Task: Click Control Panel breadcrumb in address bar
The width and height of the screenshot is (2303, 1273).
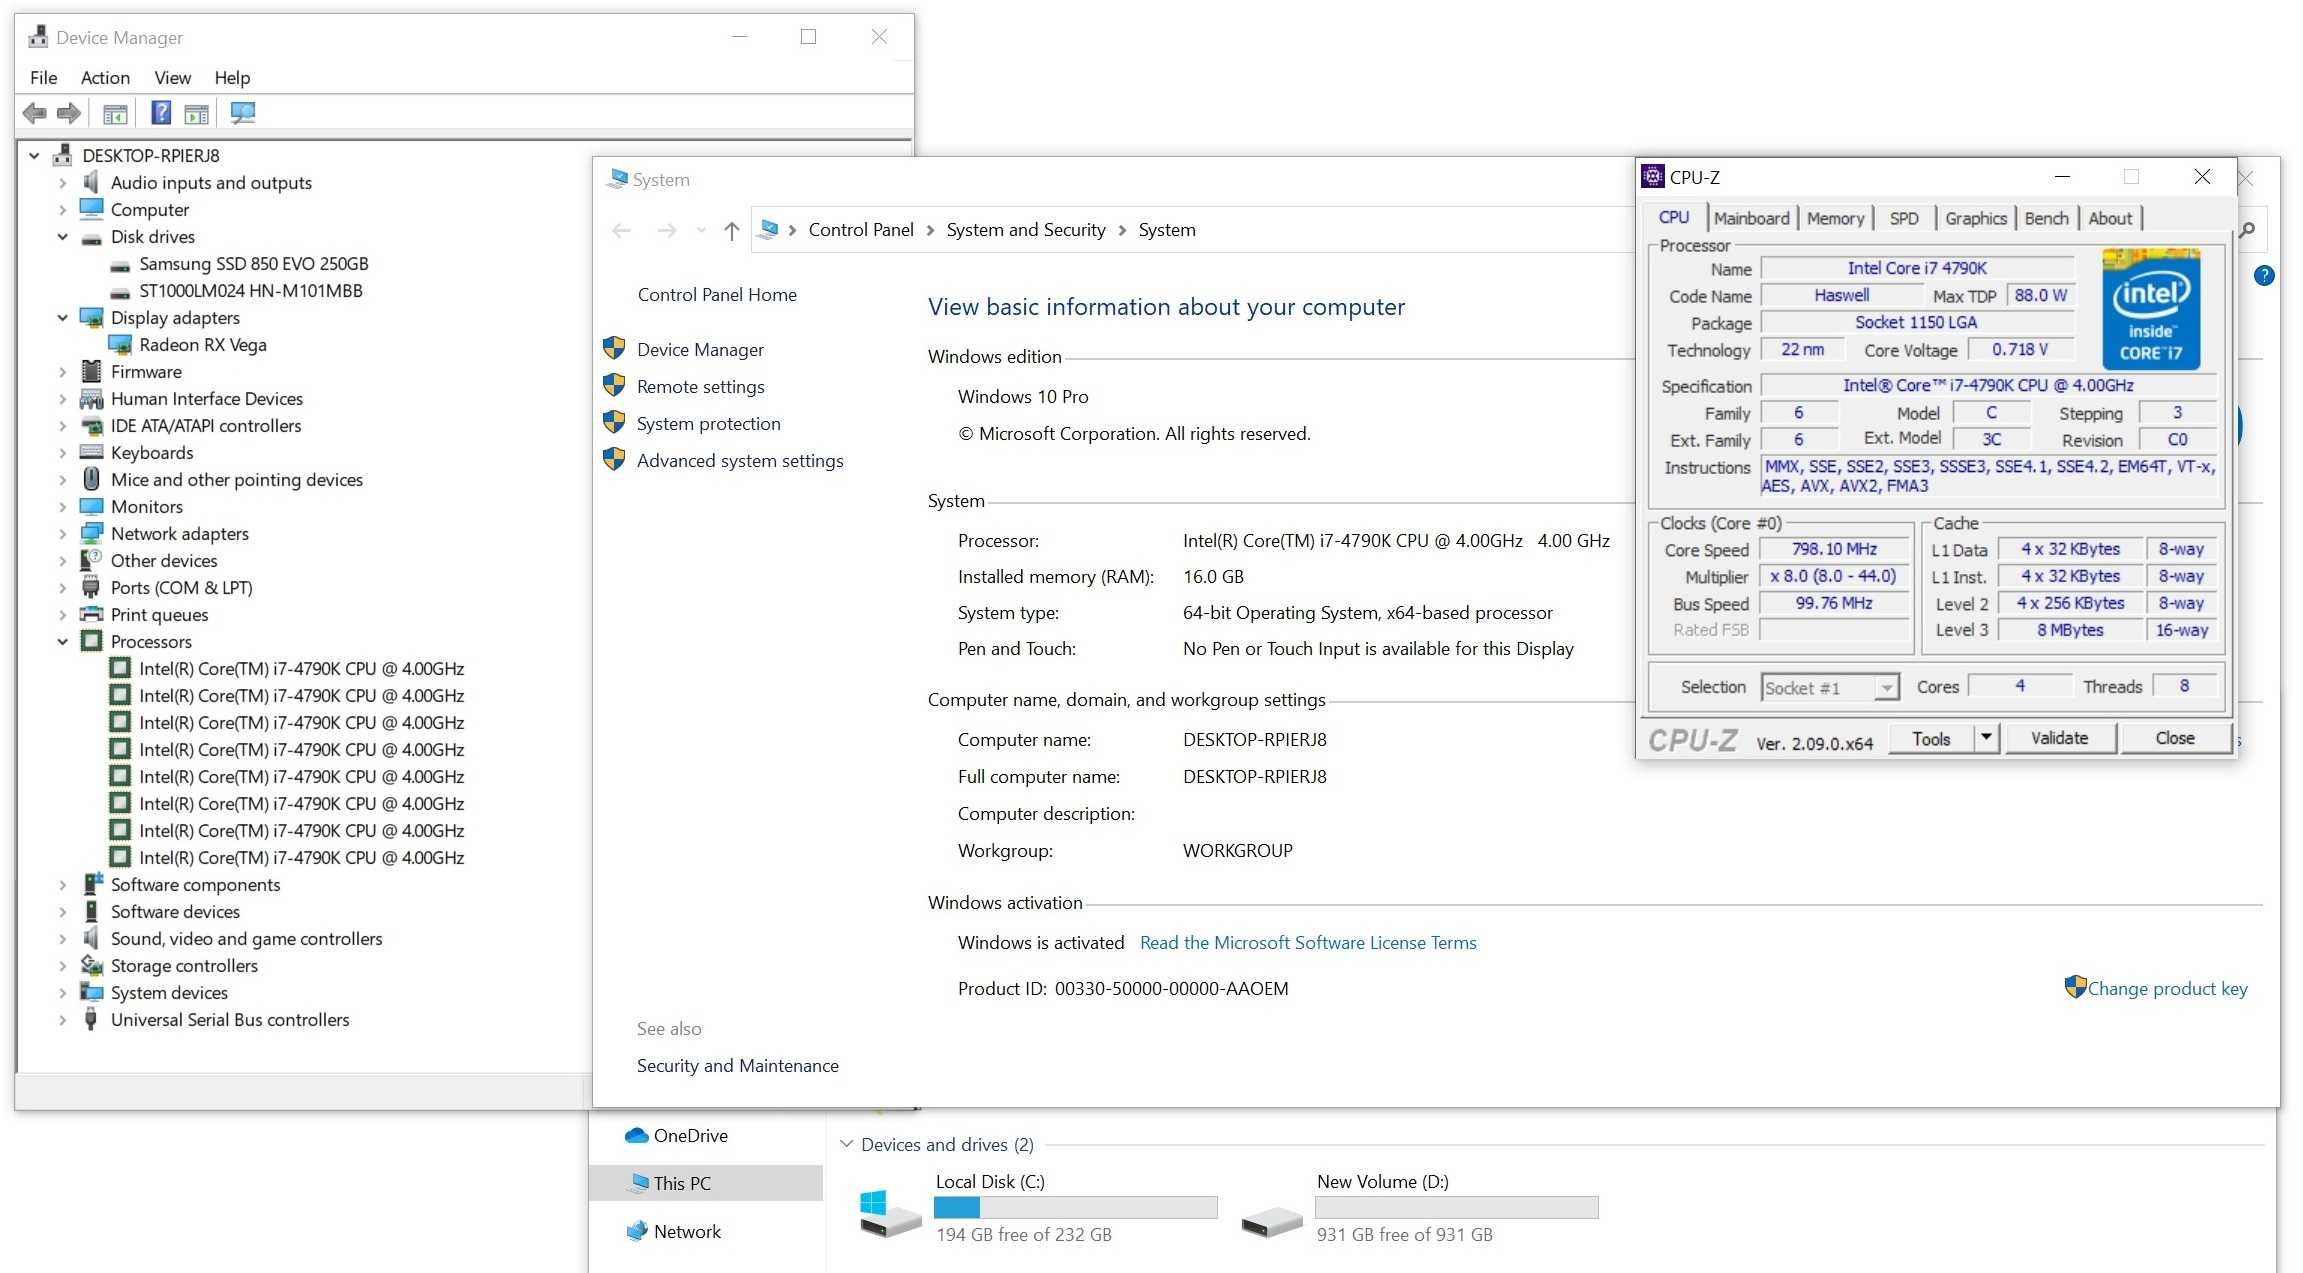Action: point(861,230)
